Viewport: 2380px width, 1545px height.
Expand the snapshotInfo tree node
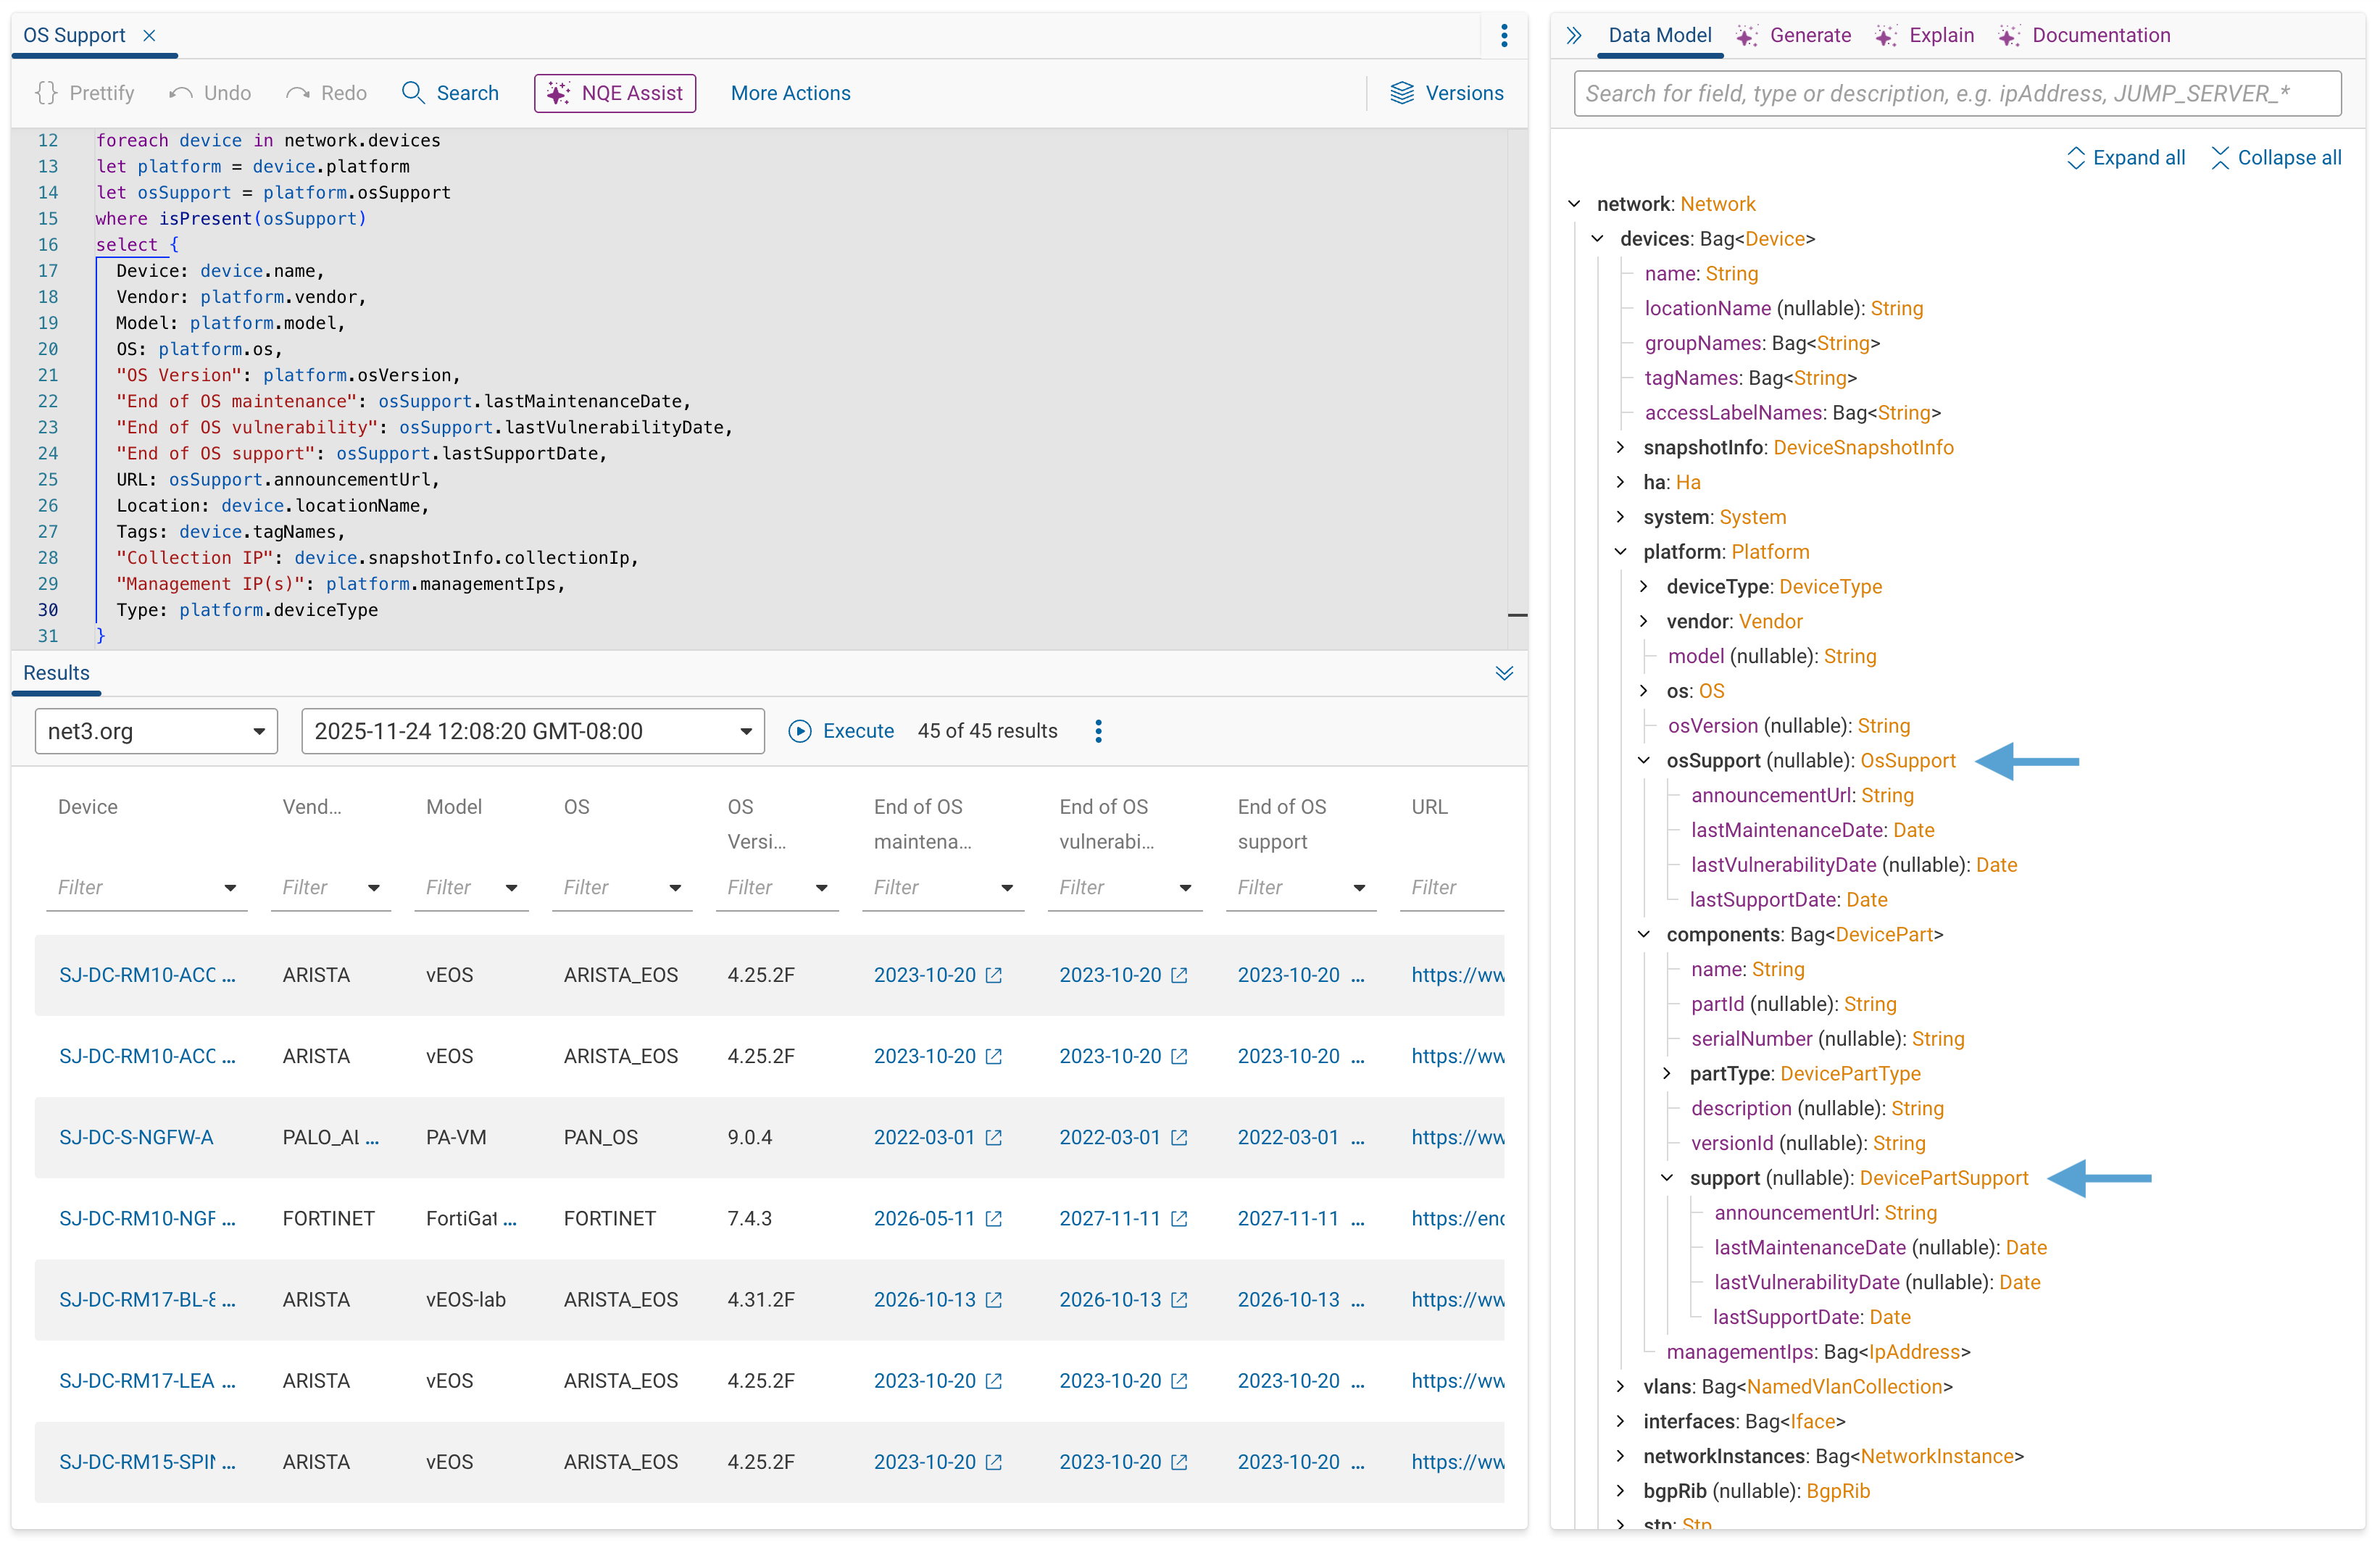click(x=1621, y=447)
